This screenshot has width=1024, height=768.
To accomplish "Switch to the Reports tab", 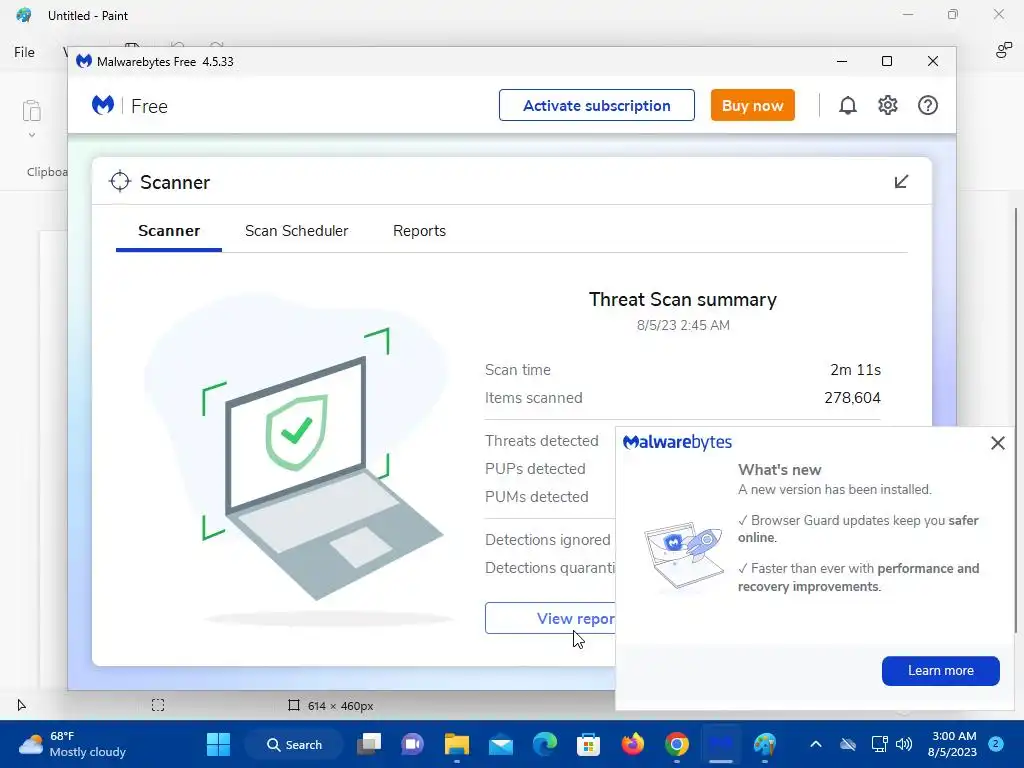I will (419, 231).
